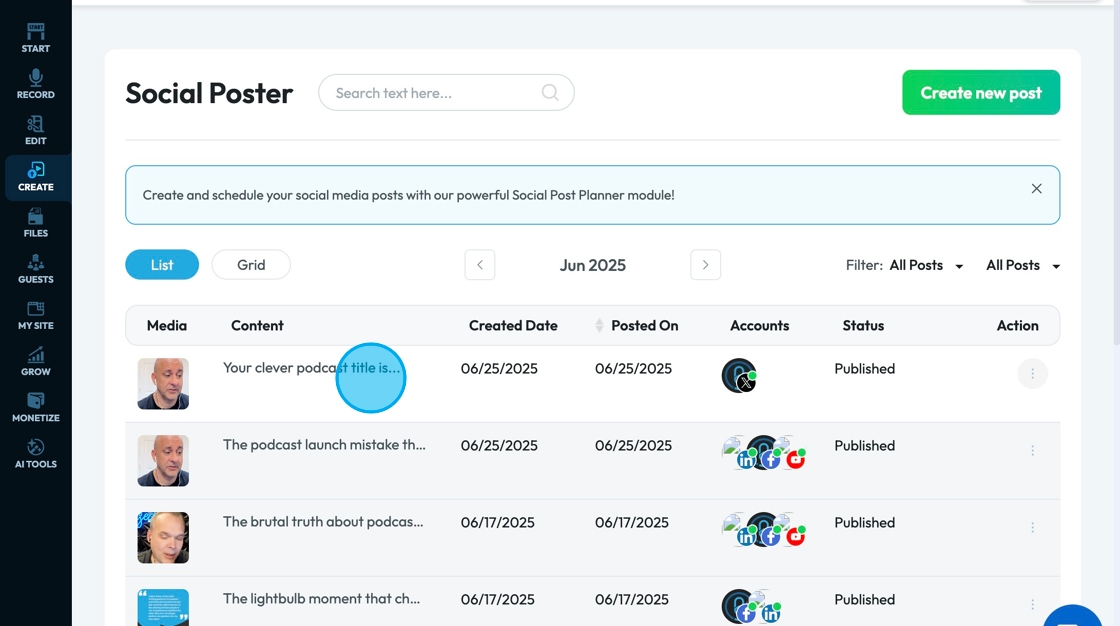
Task: Go to previous month
Action: click(x=480, y=264)
